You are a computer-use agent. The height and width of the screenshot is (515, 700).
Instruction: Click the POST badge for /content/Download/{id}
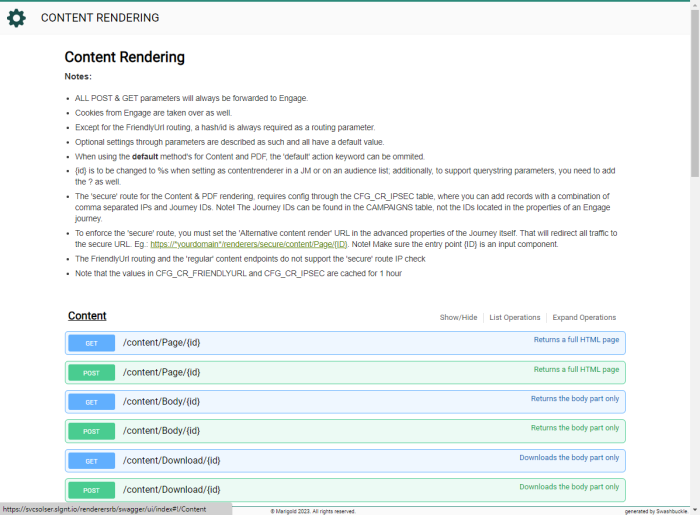click(91, 489)
